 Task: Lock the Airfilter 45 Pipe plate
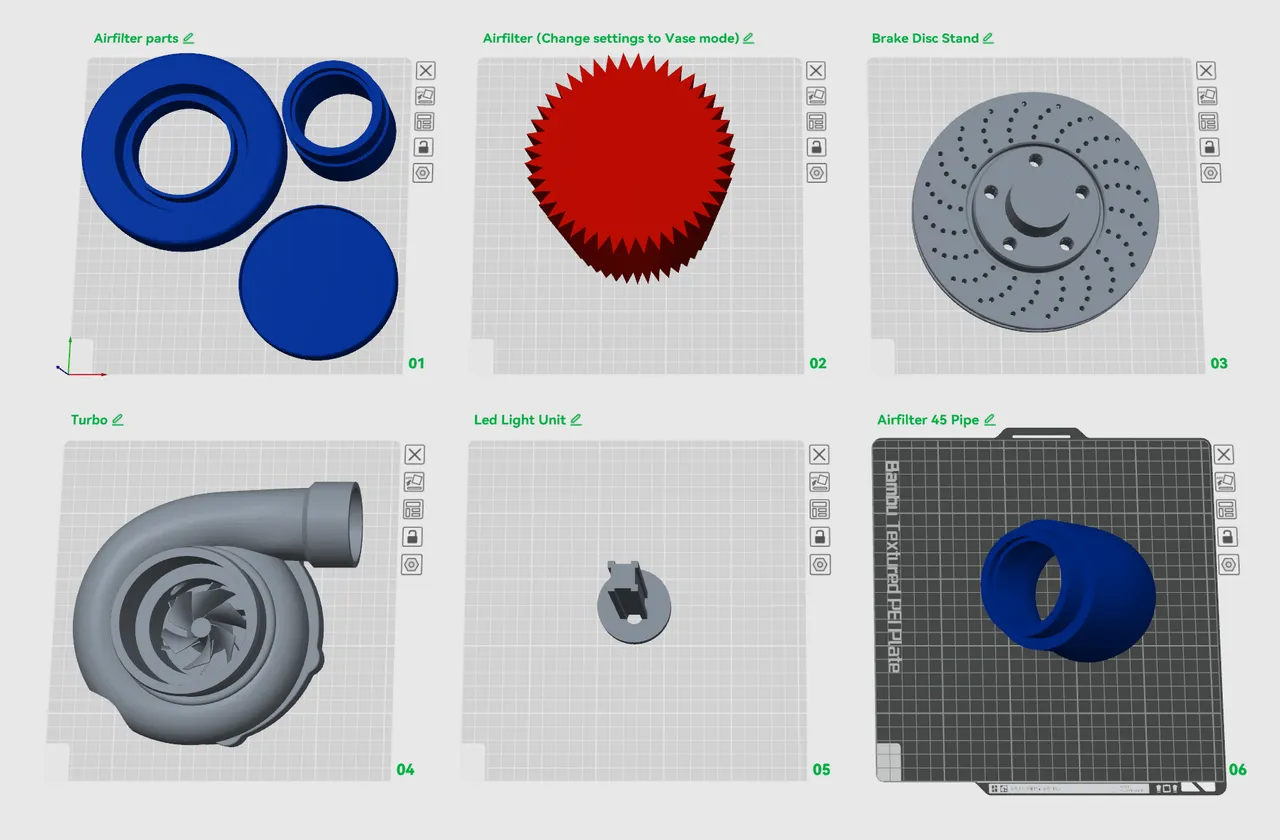pos(1226,537)
